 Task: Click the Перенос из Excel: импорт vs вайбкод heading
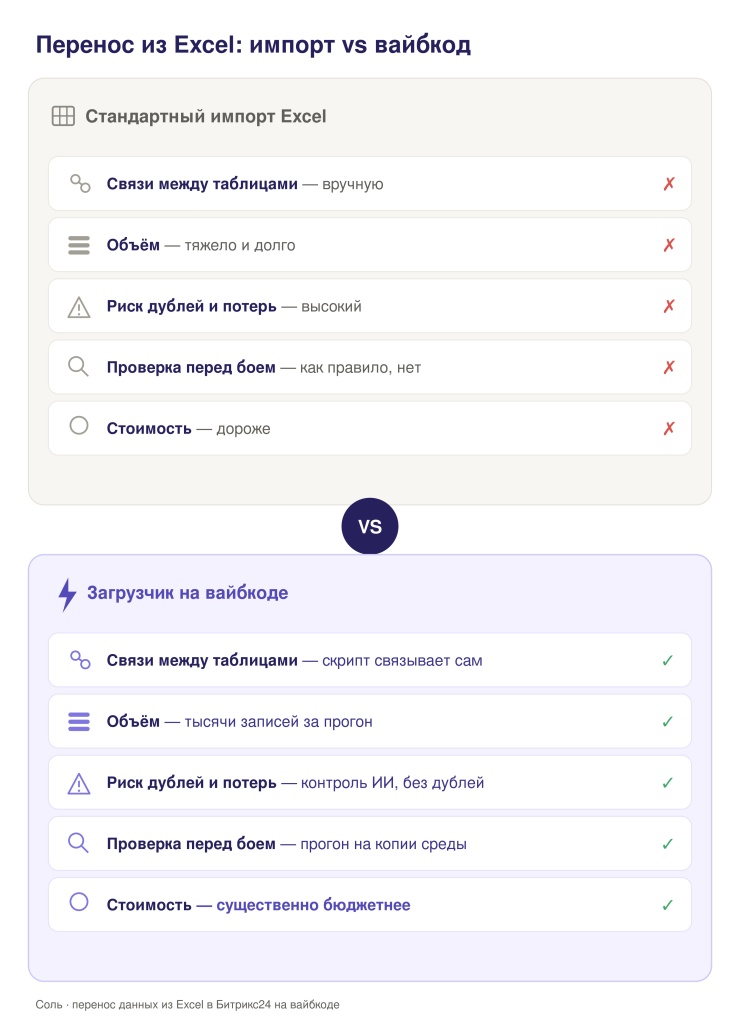tap(253, 44)
